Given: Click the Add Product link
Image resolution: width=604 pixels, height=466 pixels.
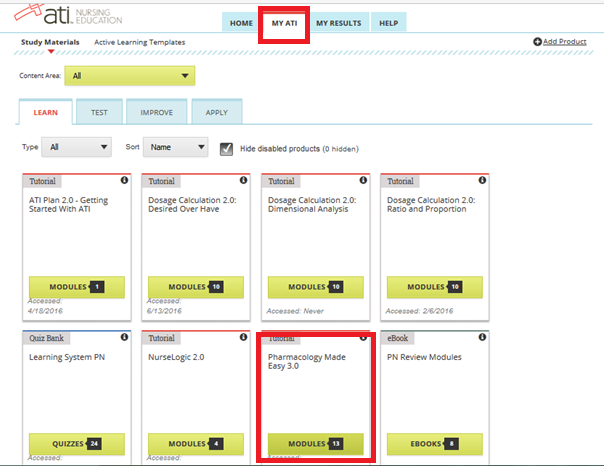Looking at the screenshot, I should [564, 42].
